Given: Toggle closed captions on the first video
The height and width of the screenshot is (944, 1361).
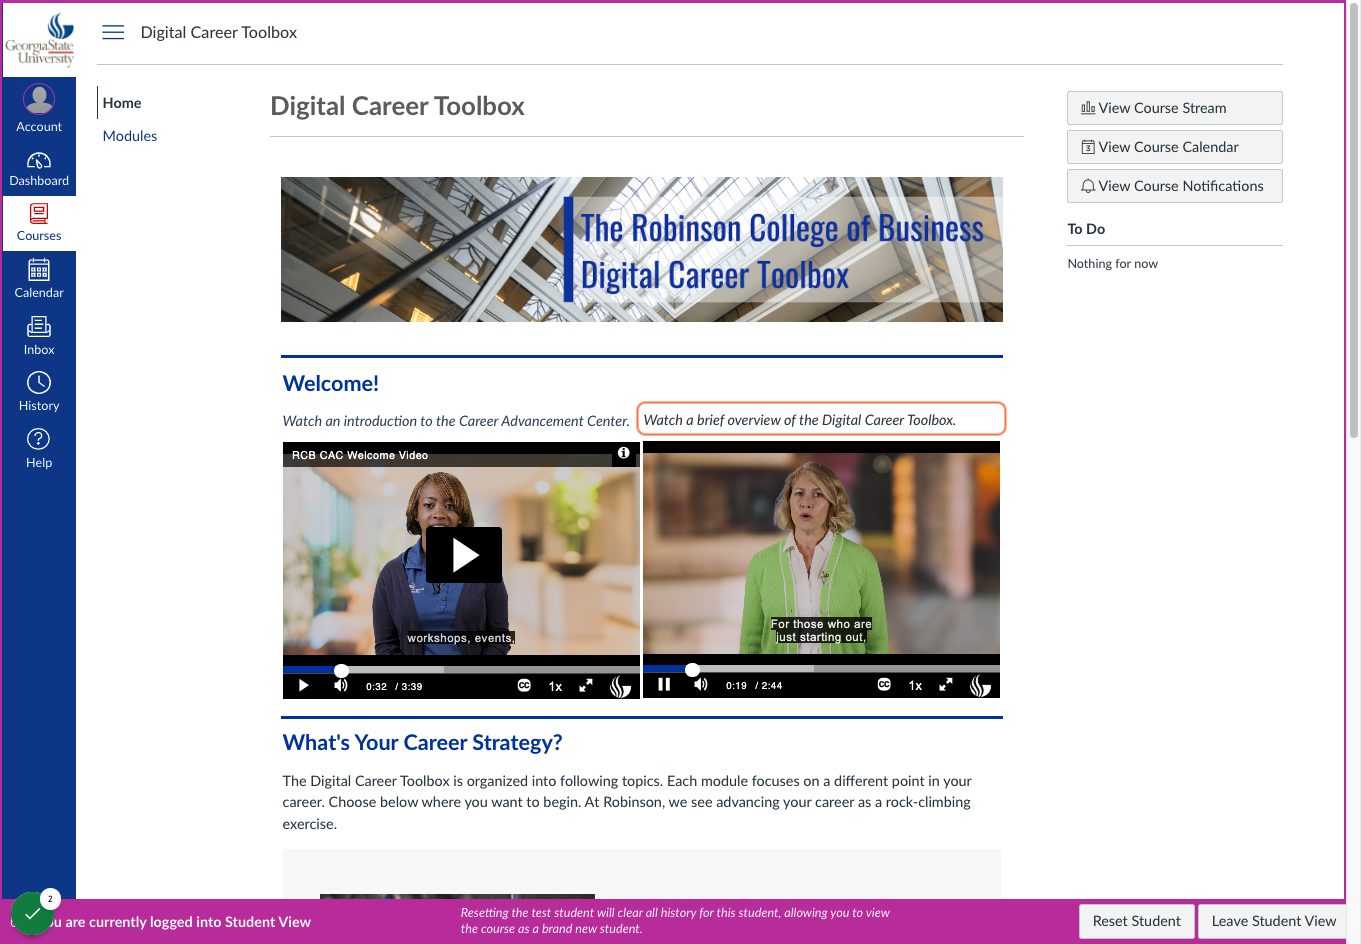Looking at the screenshot, I should (x=524, y=686).
